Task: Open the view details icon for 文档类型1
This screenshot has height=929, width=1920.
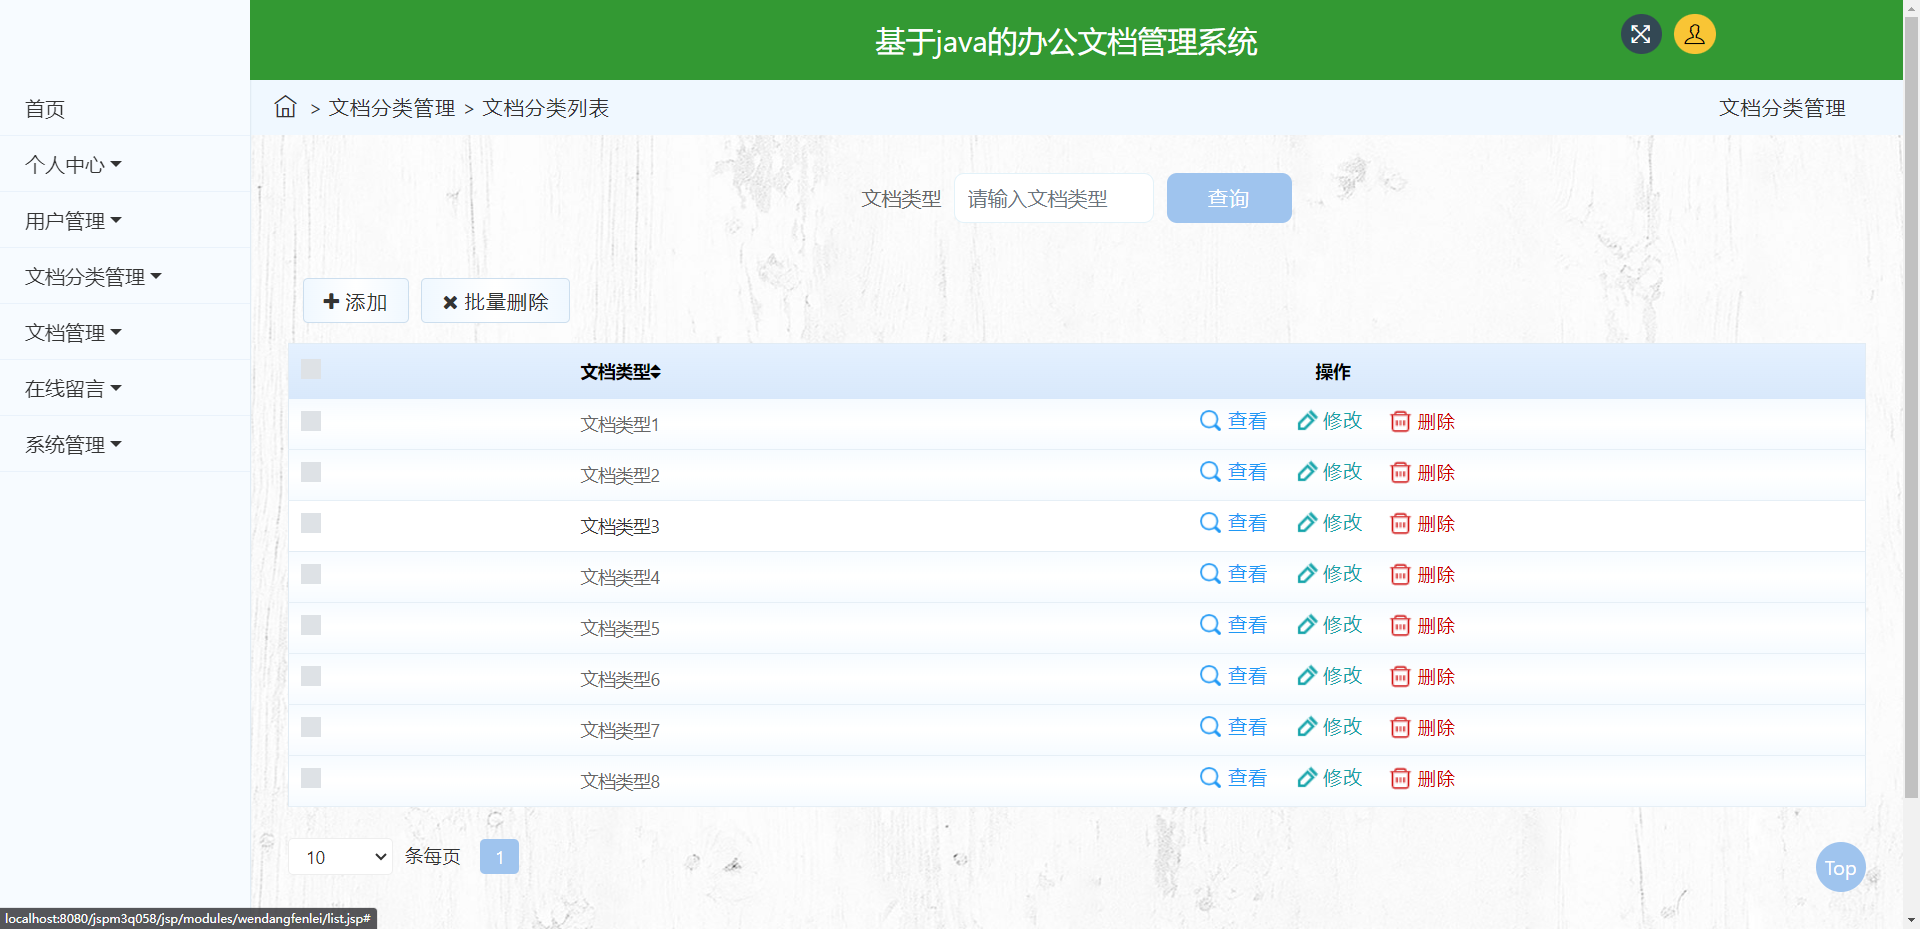Action: point(1208,421)
